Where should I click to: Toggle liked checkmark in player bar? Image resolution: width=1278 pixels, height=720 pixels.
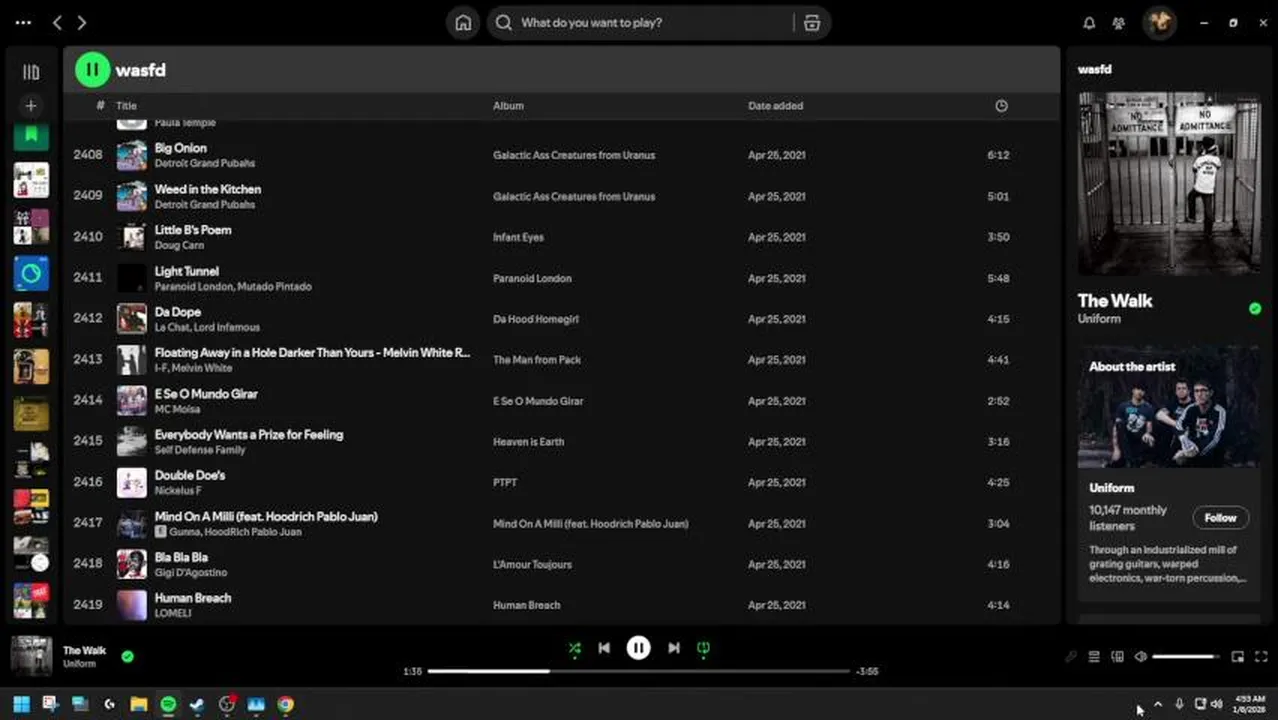click(127, 657)
